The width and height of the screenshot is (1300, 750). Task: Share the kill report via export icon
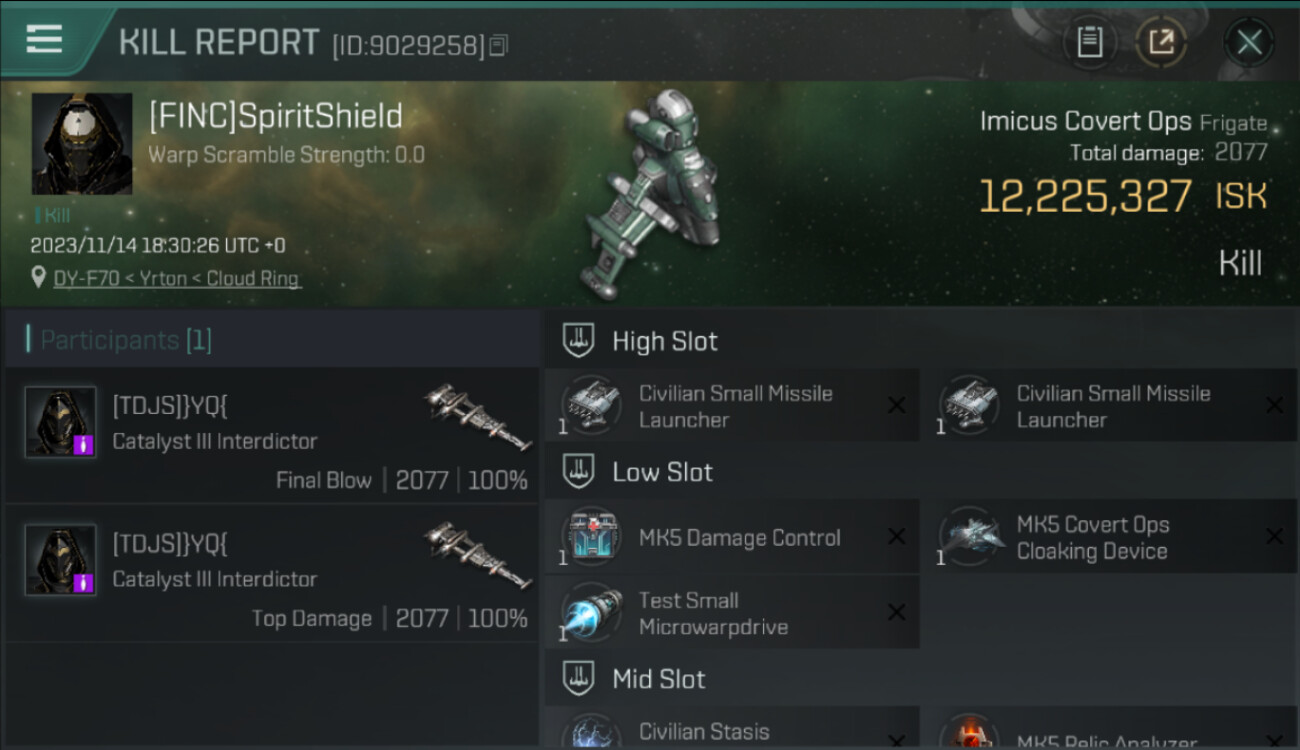coord(1161,42)
